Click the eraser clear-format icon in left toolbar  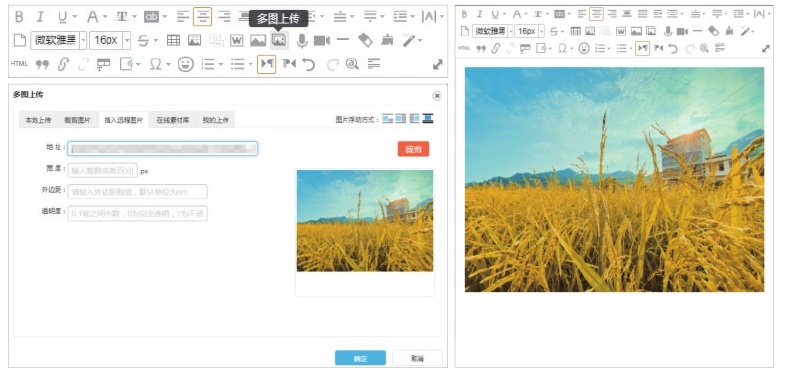pos(365,40)
